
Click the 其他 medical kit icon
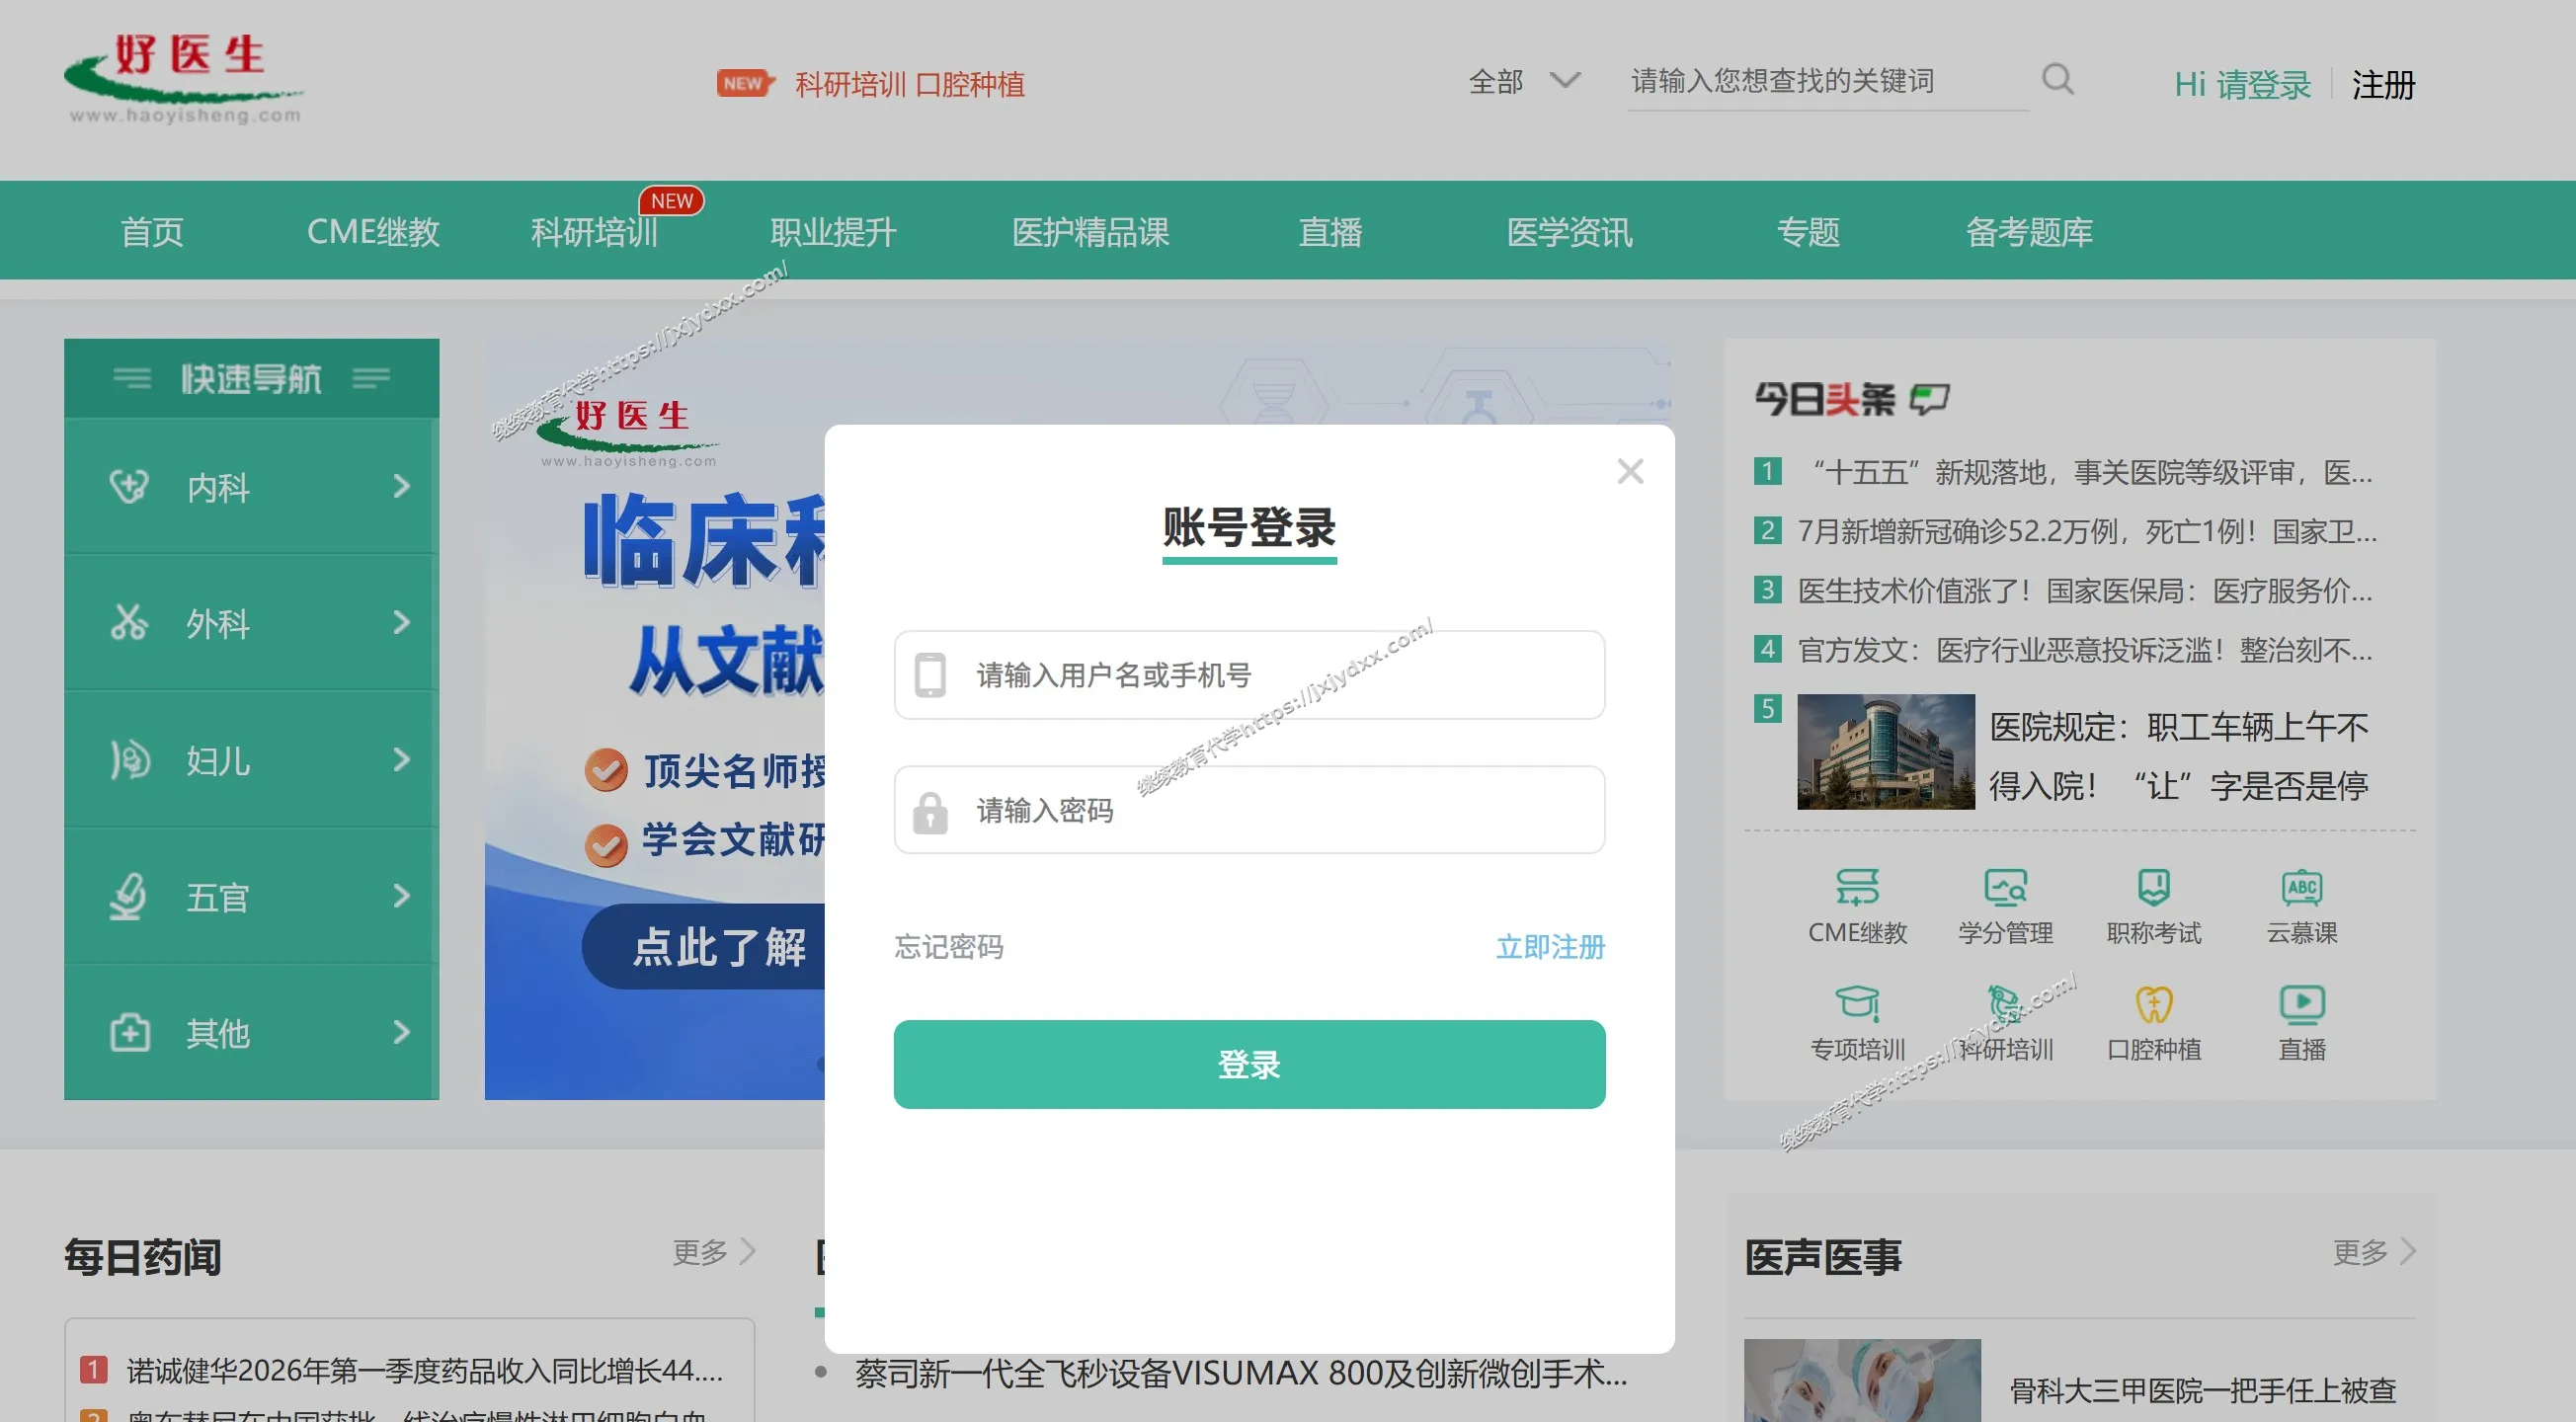(x=129, y=1032)
